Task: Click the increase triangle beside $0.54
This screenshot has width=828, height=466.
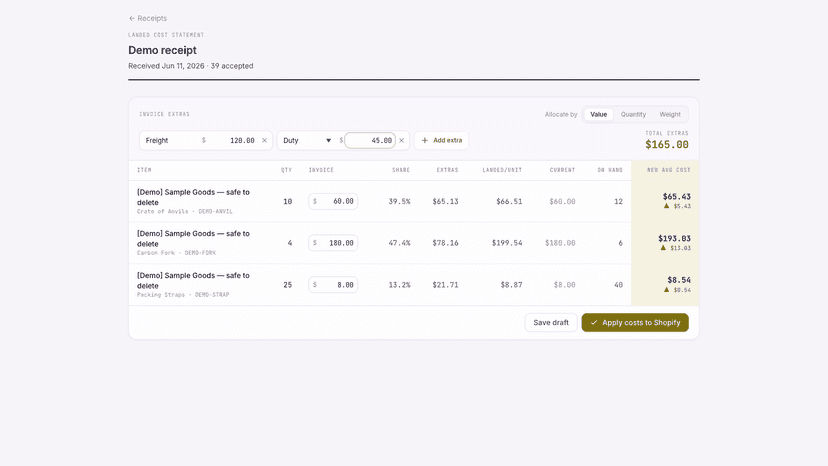Action: (x=666, y=290)
